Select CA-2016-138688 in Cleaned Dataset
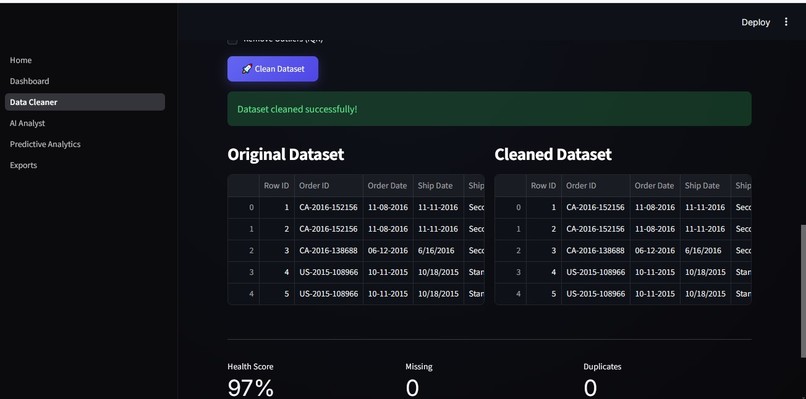 click(596, 250)
